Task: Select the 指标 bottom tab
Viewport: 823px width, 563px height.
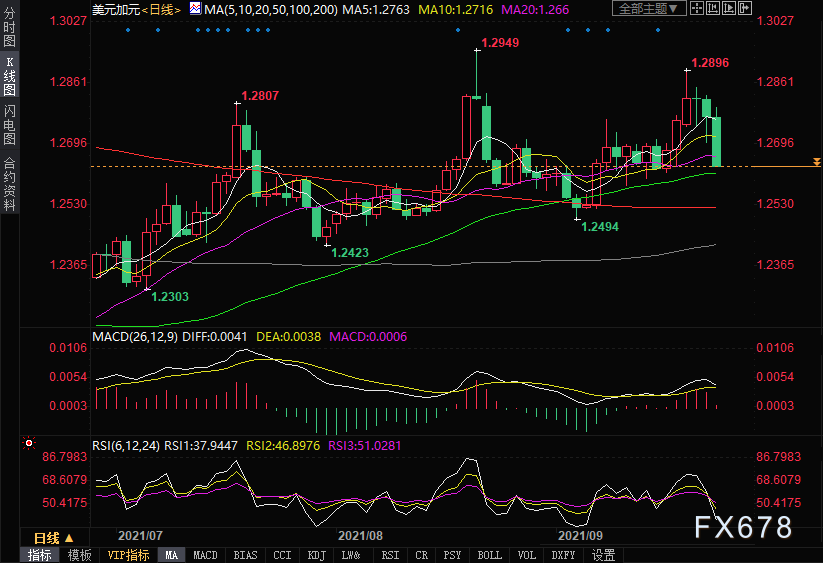Action: (39, 555)
